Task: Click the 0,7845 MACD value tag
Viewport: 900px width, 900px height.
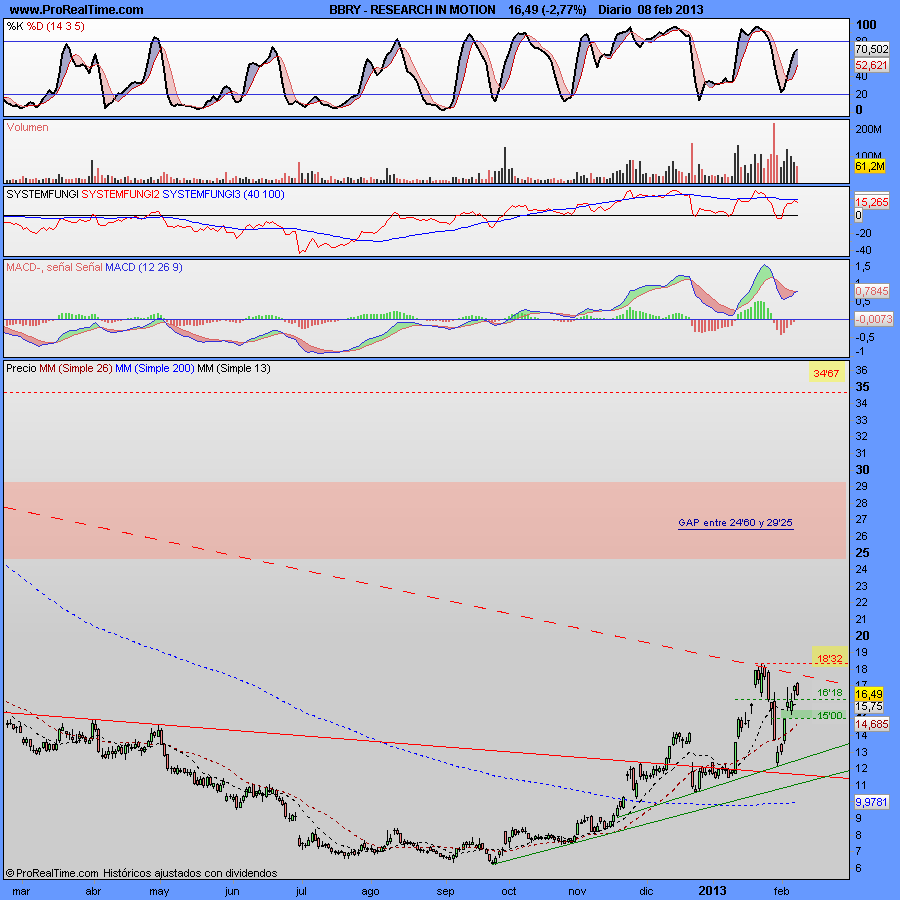Action: (872, 292)
